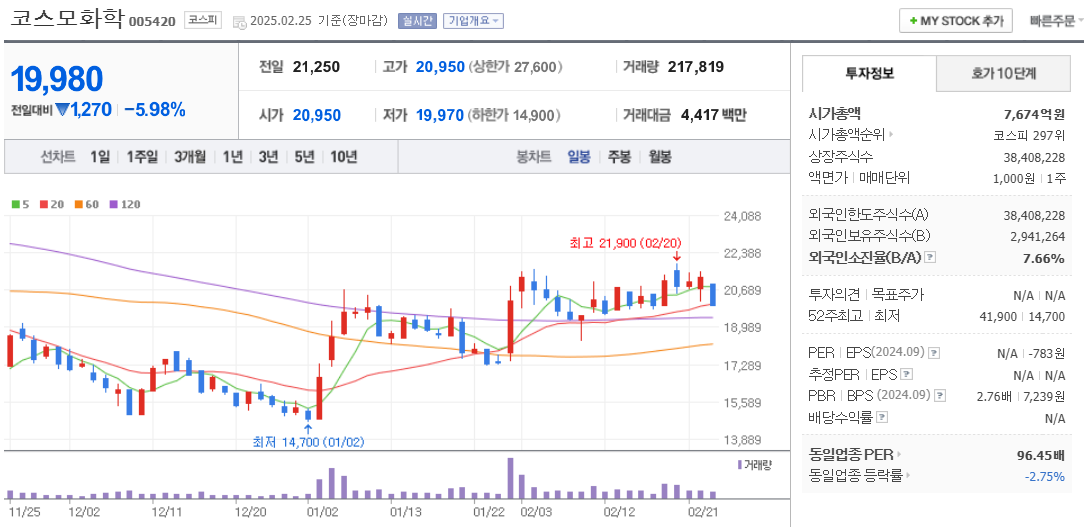Select the 3개월 line chart period
The width and height of the screenshot is (1088, 527).
(x=190, y=157)
